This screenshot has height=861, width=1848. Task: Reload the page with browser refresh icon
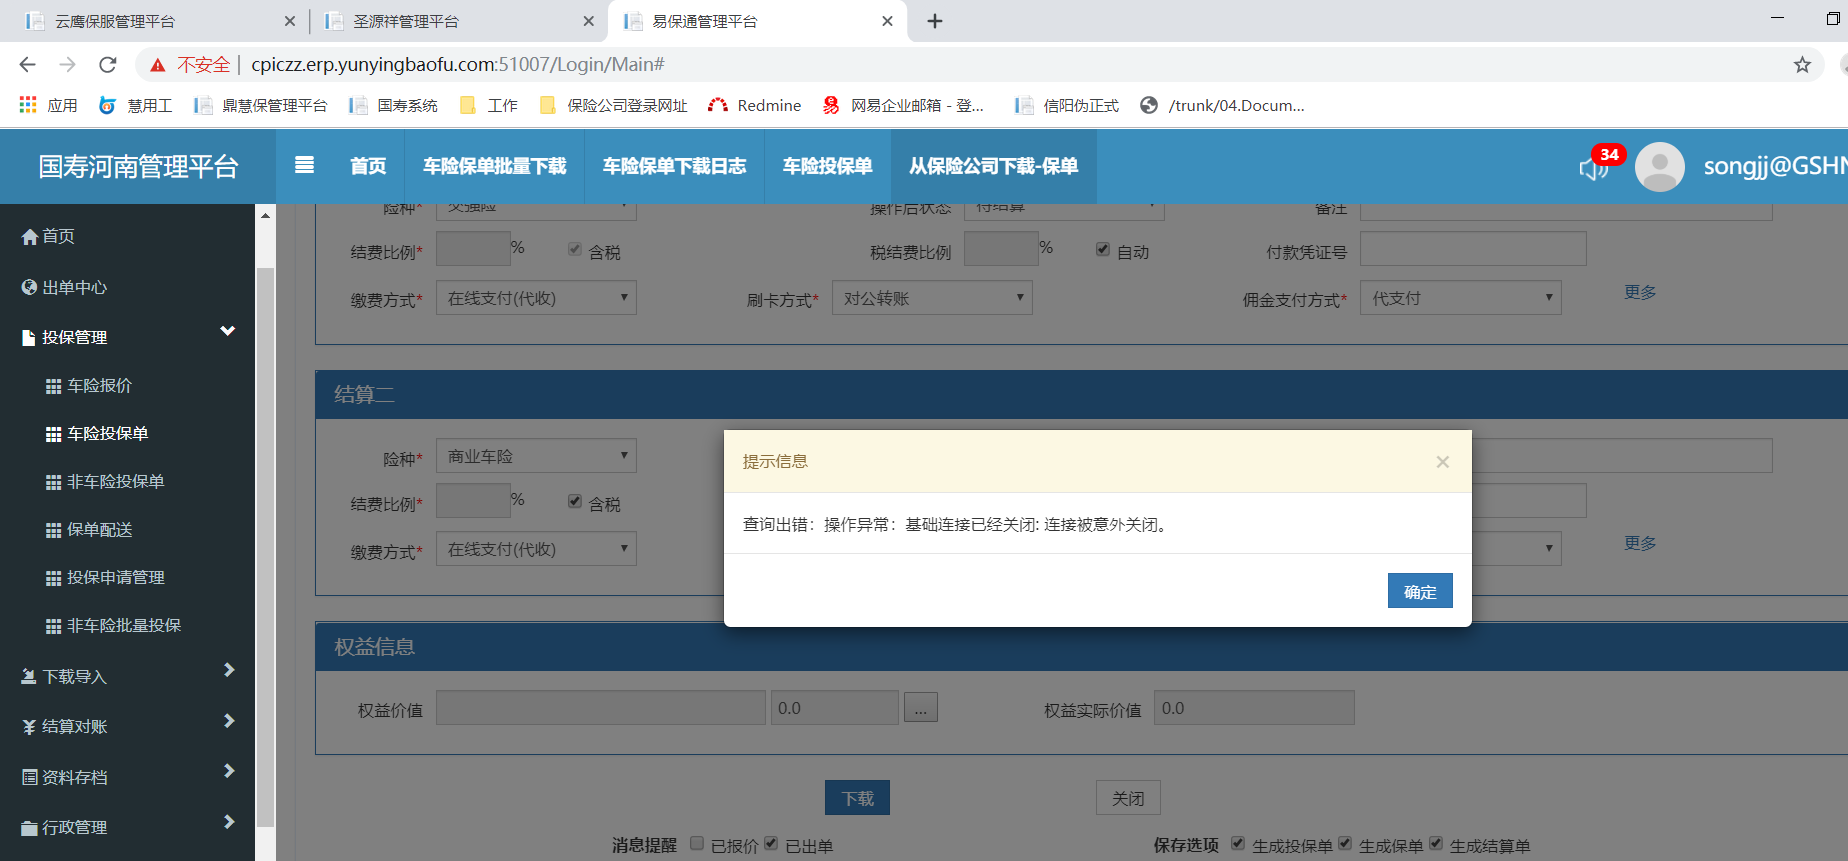coord(108,65)
